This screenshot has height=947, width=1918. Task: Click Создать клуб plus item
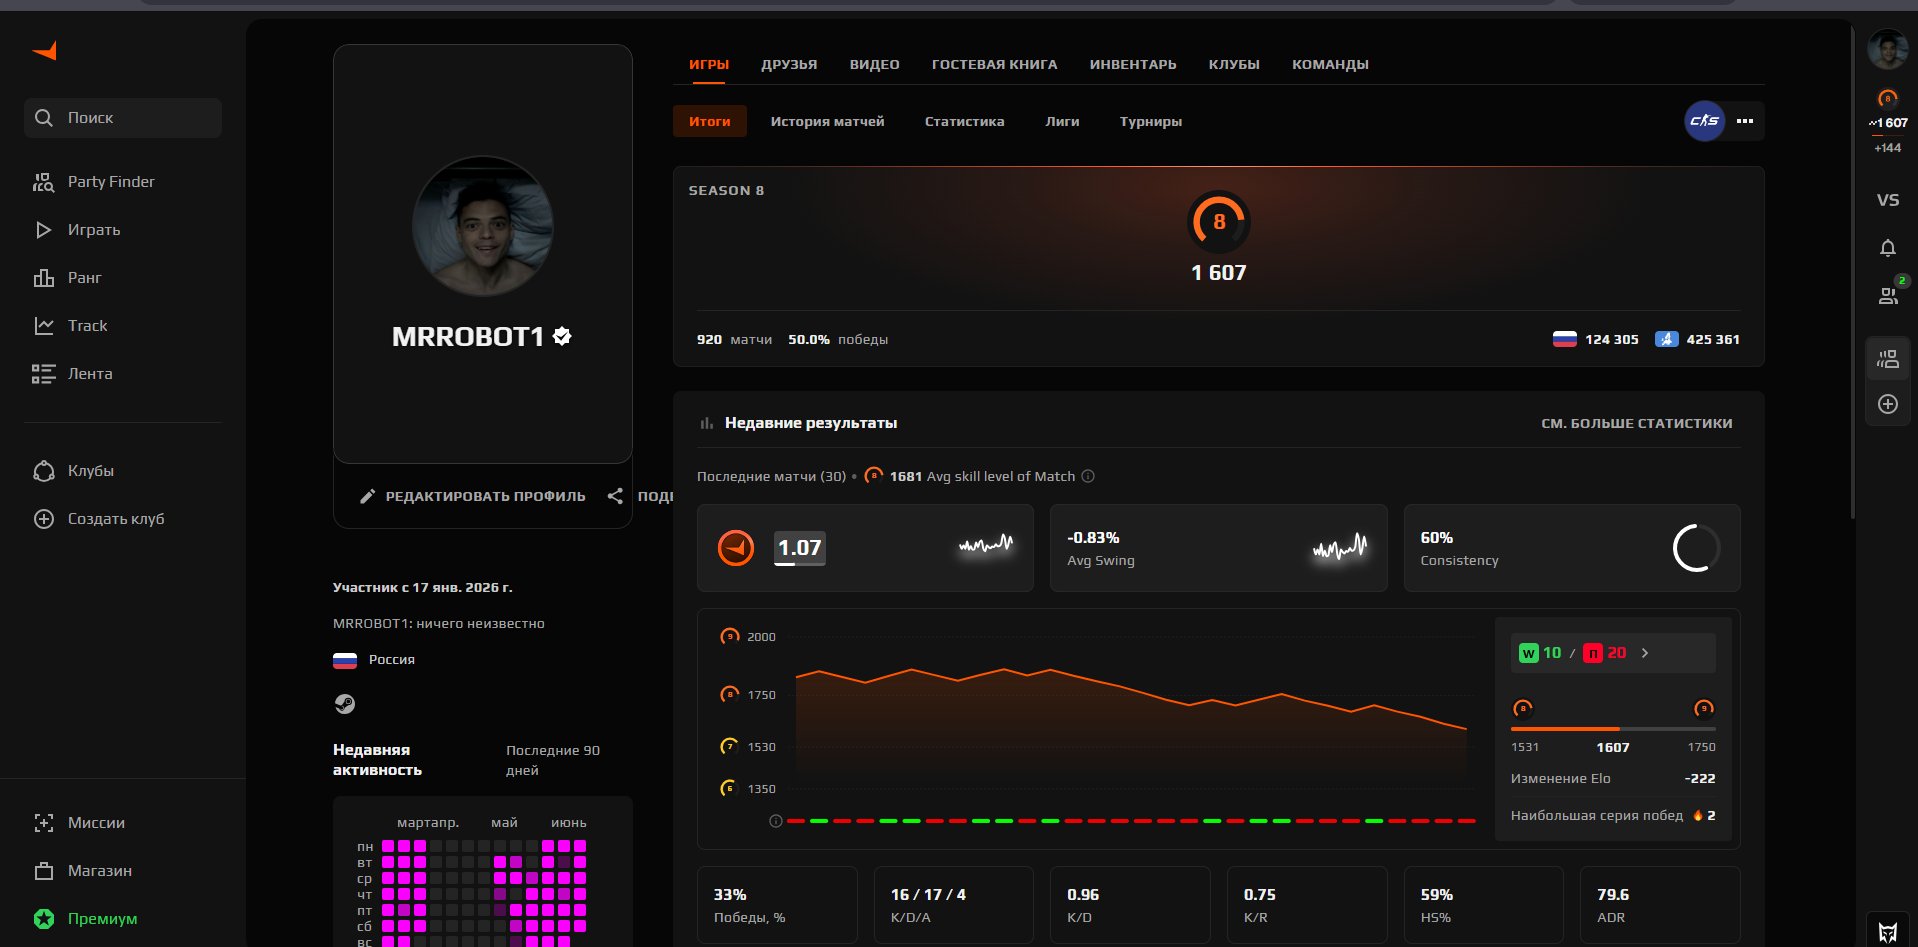[99, 518]
